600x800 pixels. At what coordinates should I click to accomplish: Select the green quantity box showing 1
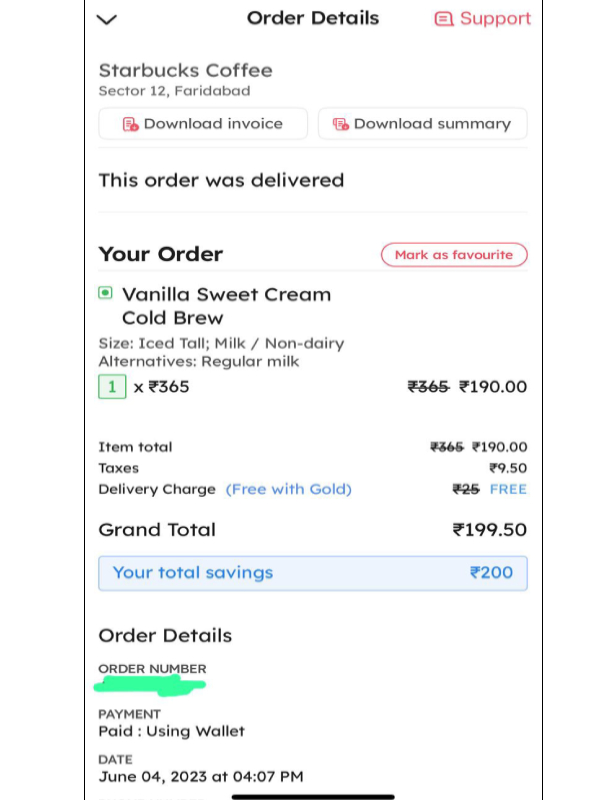coord(112,385)
